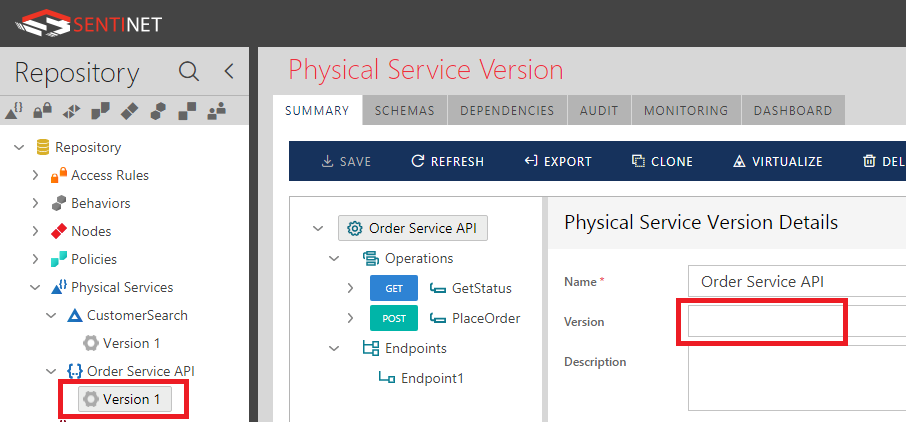The height and width of the screenshot is (422, 906).
Task: Select the behaviors hexagon filter icon
Action: [x=158, y=110]
